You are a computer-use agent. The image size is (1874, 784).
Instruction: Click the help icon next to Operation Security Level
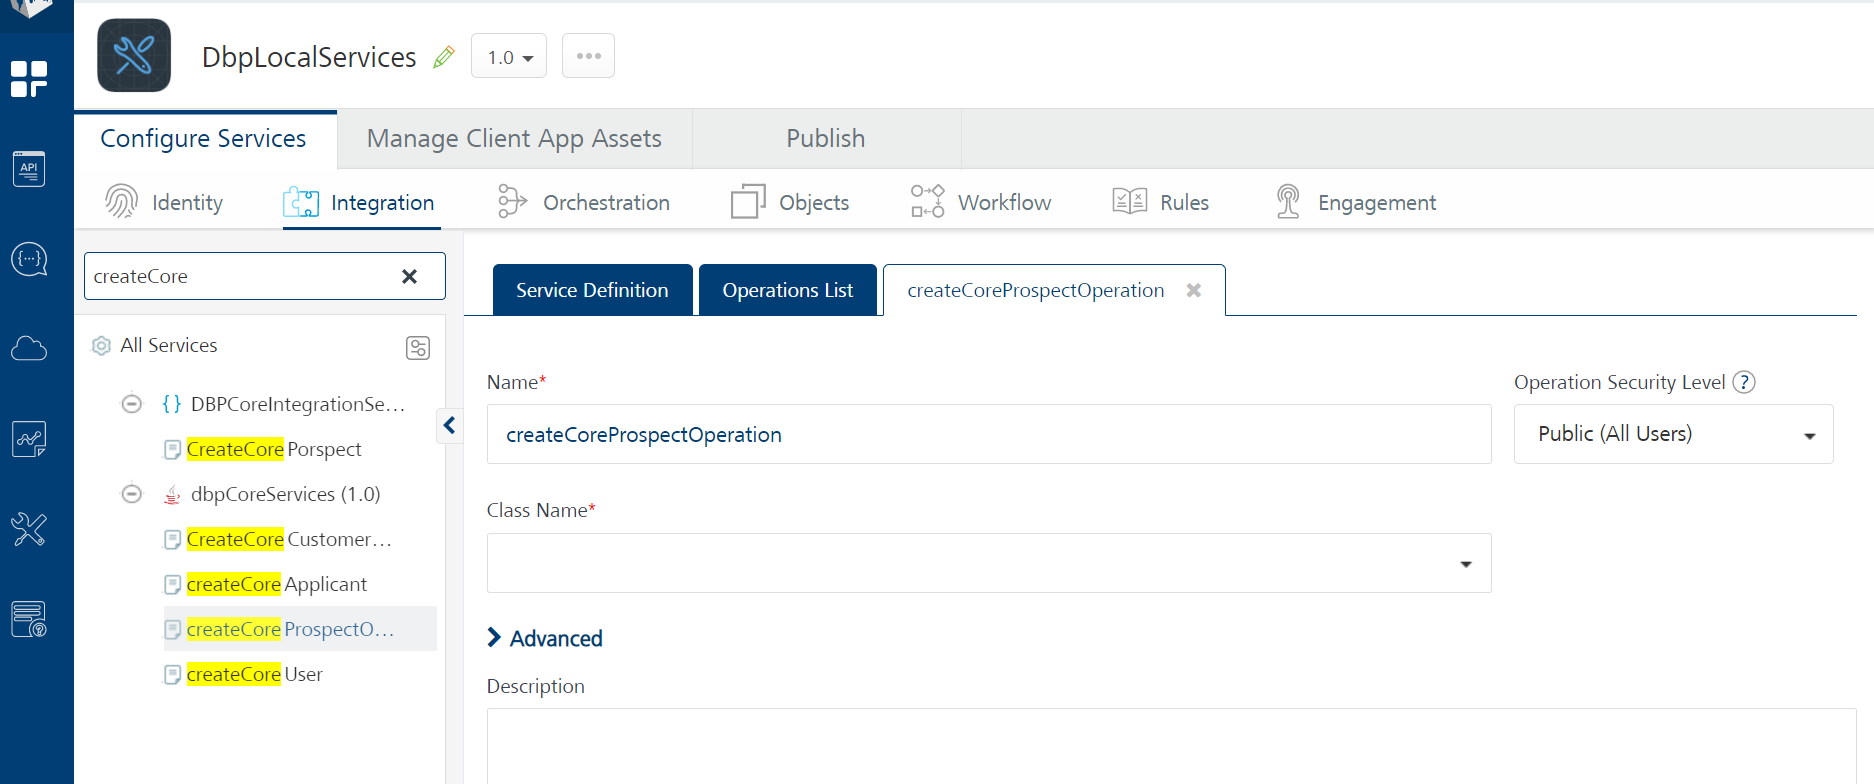click(x=1744, y=382)
